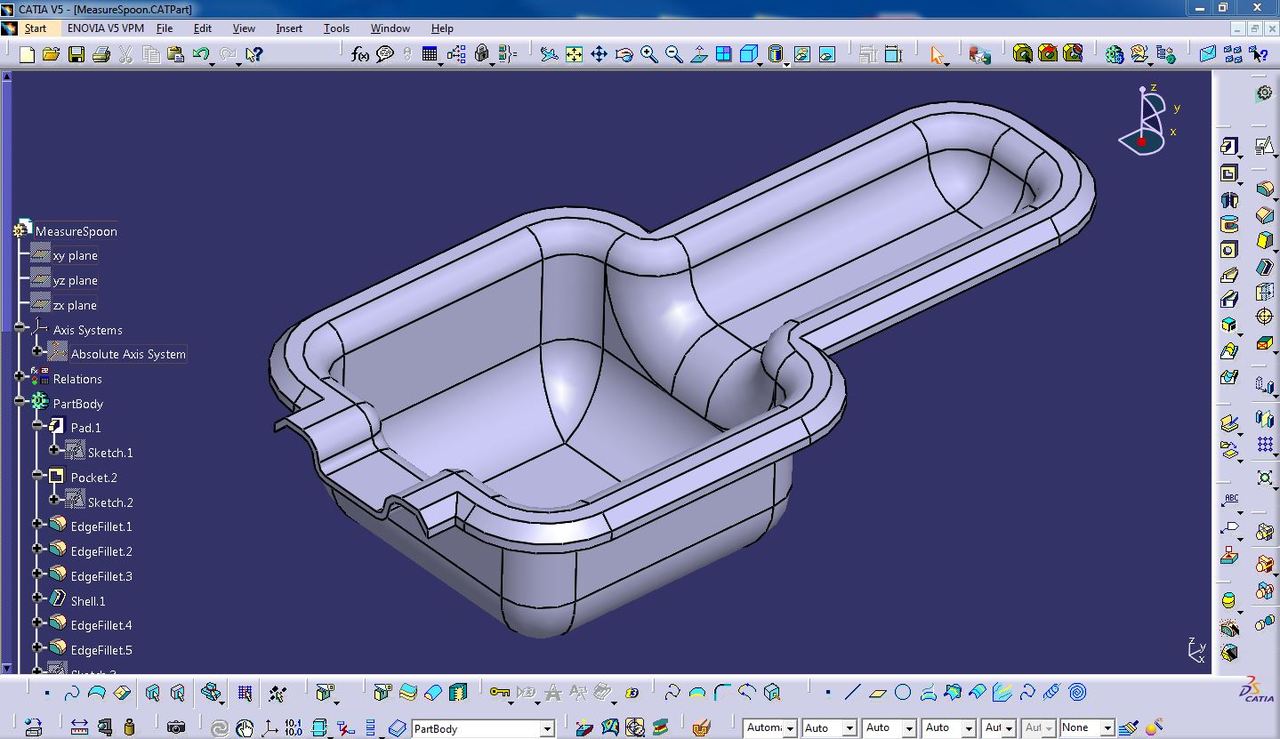Expand the Sketch.1 node

(56, 452)
